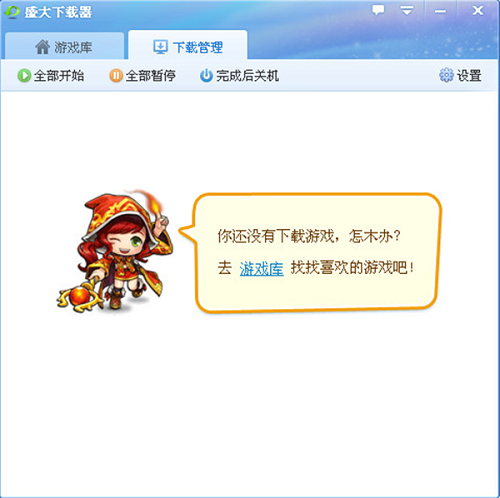Click the green 全部开始 play icon
Viewport: 500px width, 498px height.
coord(24,76)
